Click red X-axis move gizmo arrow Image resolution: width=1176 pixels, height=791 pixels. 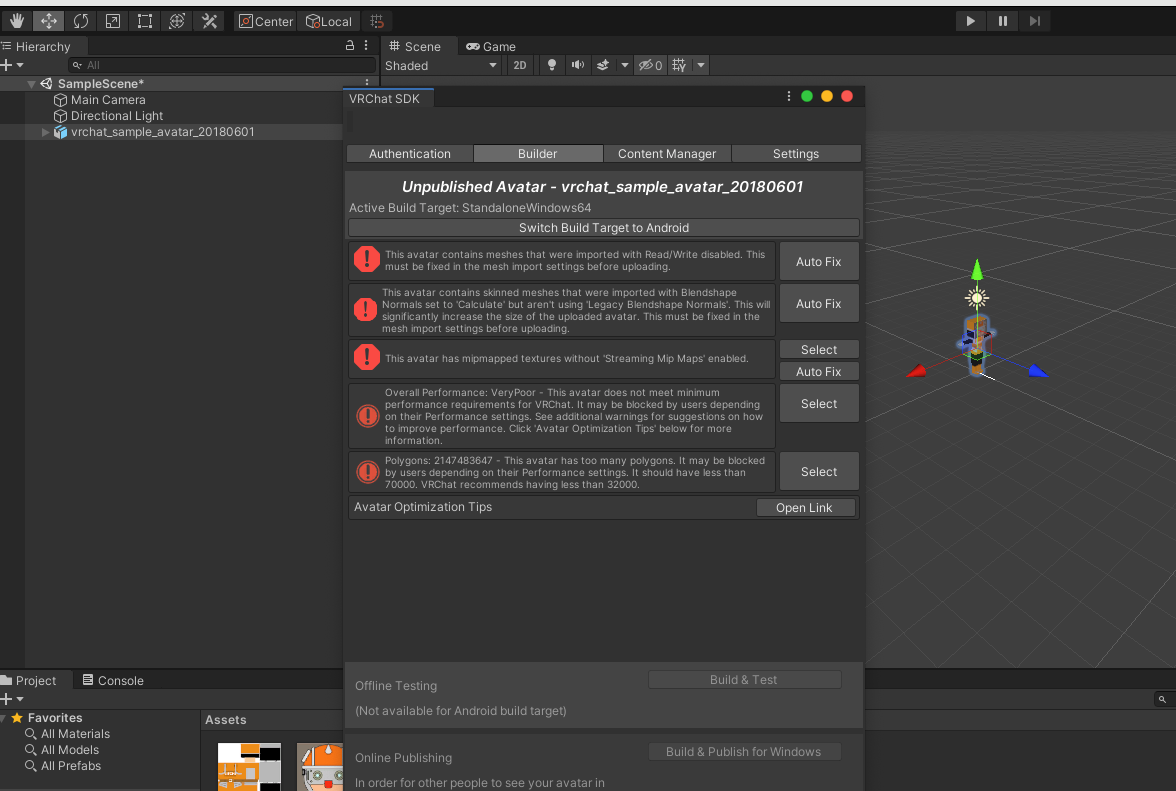click(916, 371)
